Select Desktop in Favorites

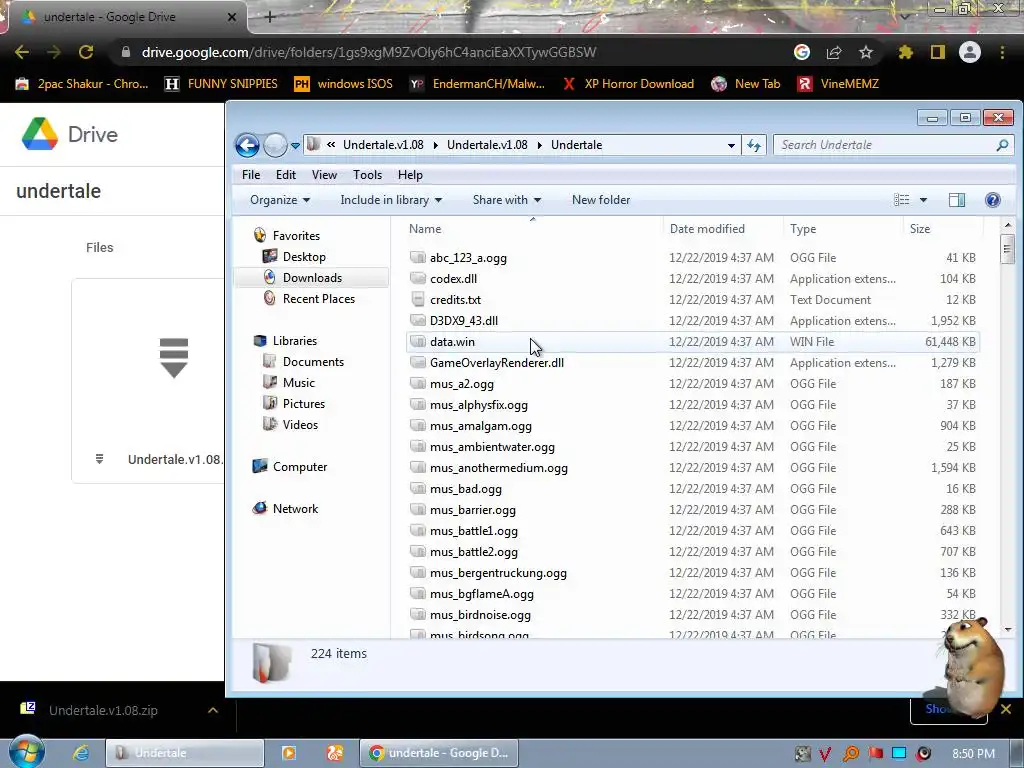click(304, 257)
